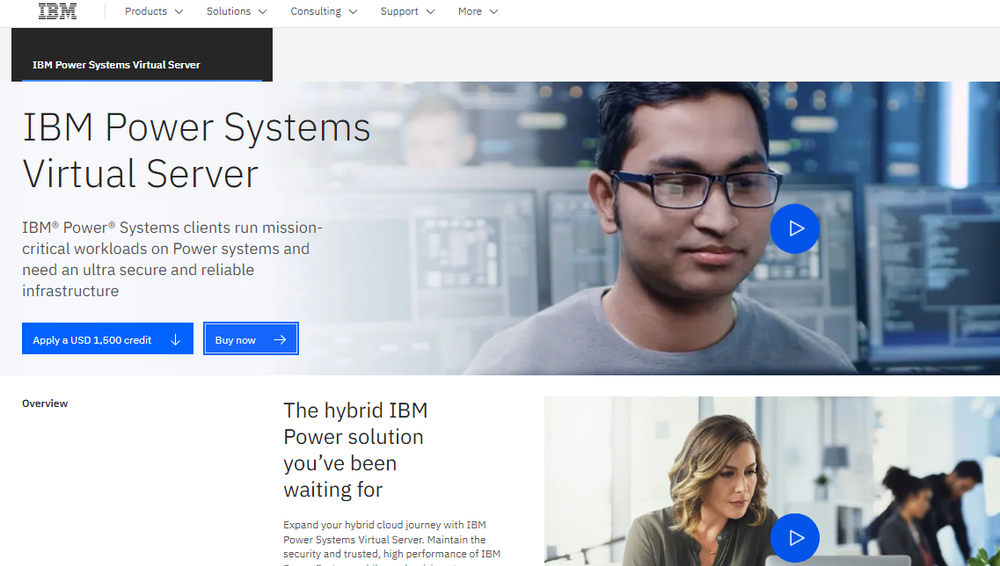This screenshot has width=1000, height=566.
Task: Play the video of woman at laptop
Action: click(x=795, y=538)
